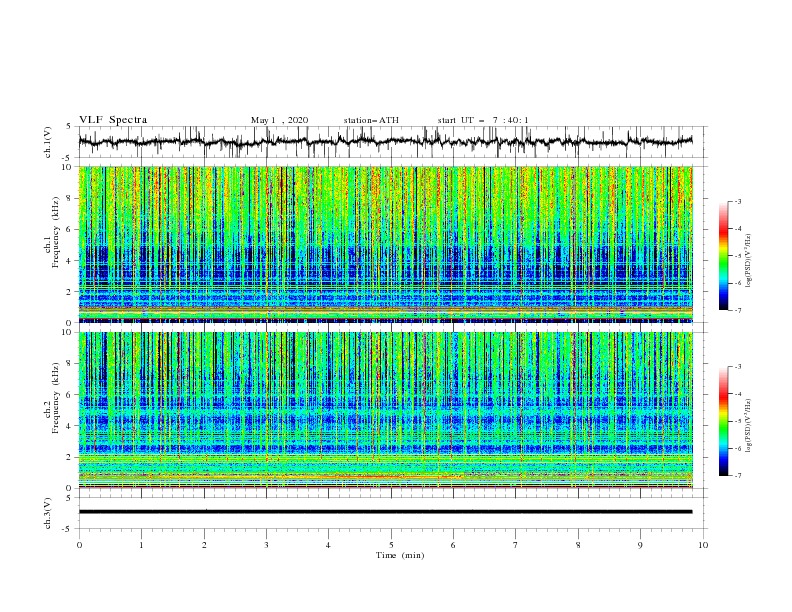Click the ch.1 frequency axis "4" tick
The height and width of the screenshot is (612, 792).
pos(70,261)
